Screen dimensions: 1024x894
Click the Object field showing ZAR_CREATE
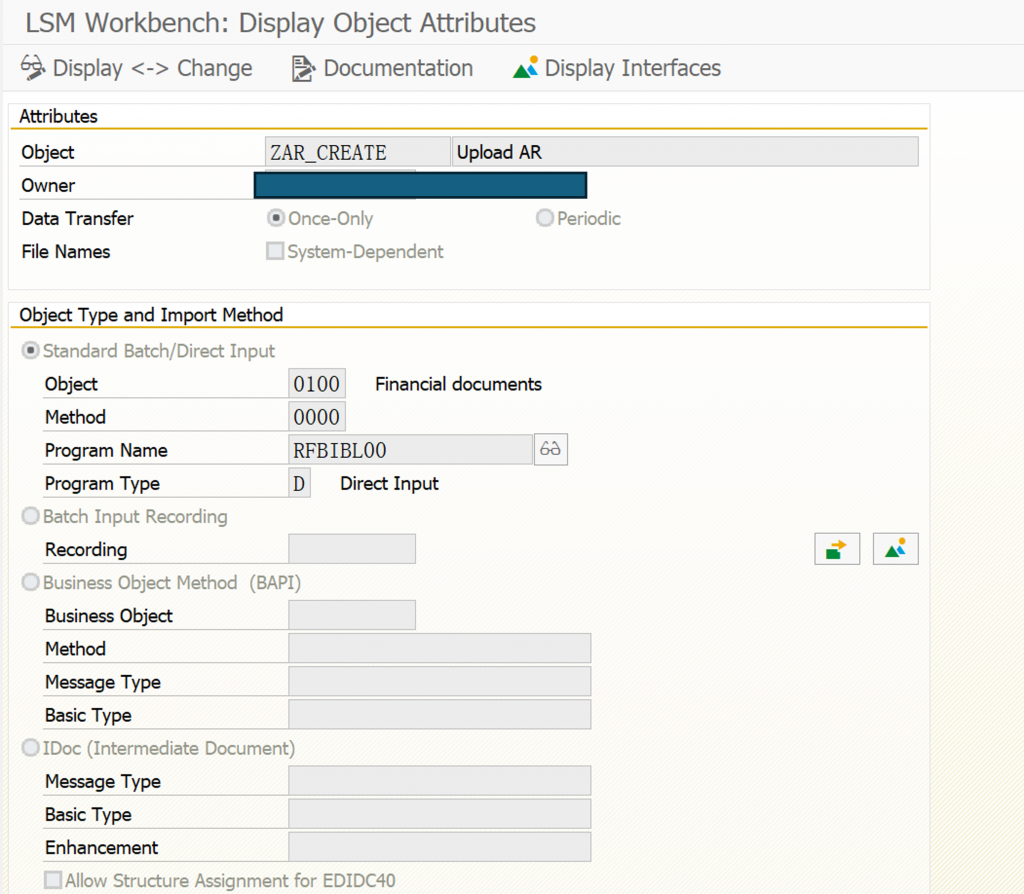tap(357, 152)
